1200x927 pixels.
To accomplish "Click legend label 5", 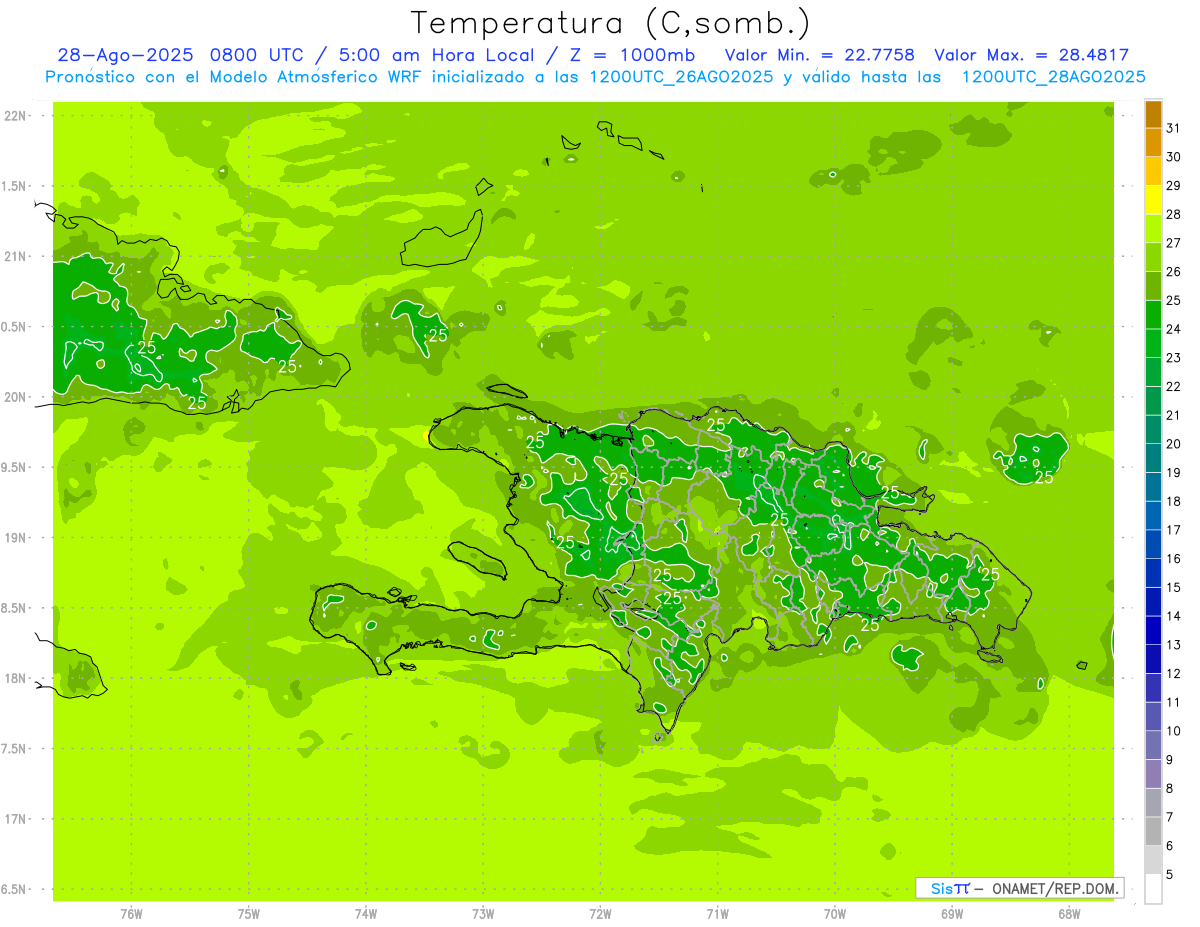I will click(1169, 874).
